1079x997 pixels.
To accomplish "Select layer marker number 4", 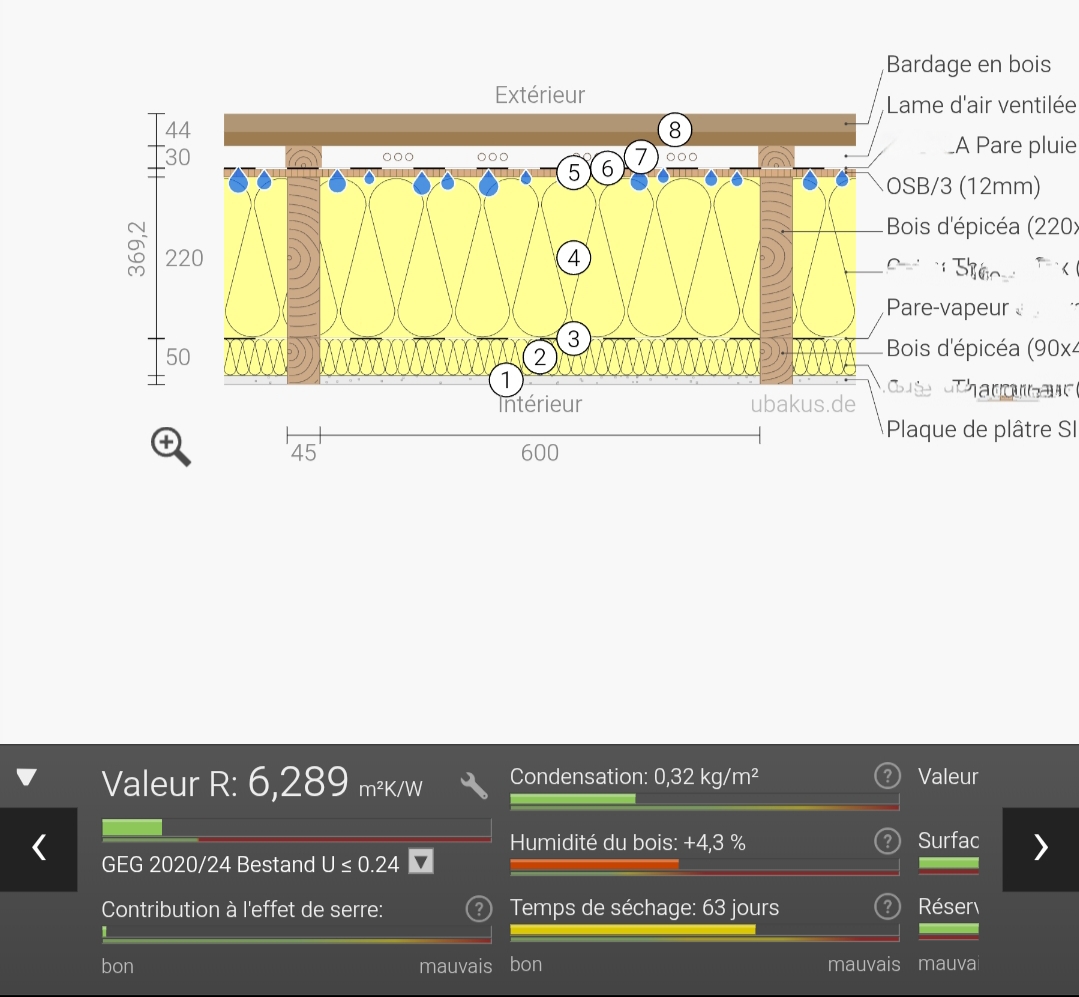I will coord(574,258).
